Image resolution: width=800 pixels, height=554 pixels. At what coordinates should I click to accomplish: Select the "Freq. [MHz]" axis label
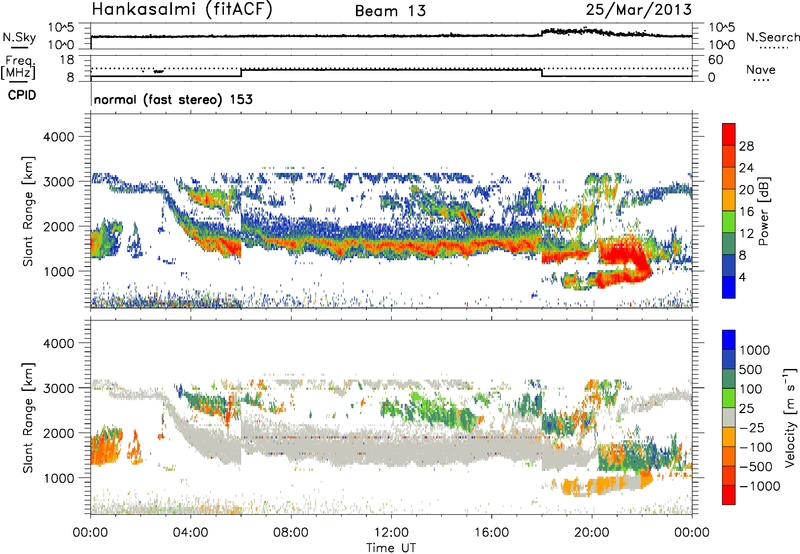(18, 68)
